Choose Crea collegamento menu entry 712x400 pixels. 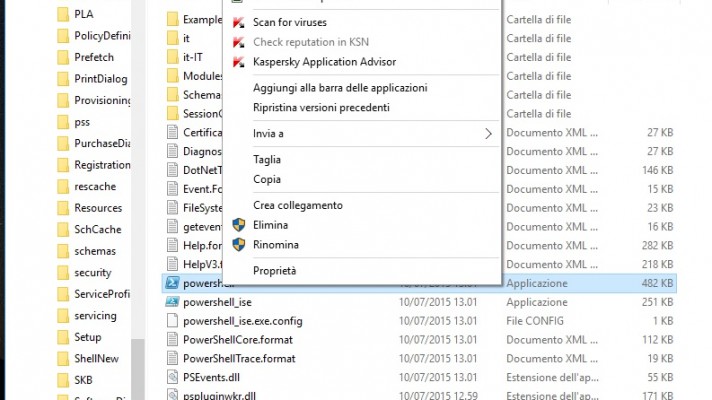[x=297, y=205]
